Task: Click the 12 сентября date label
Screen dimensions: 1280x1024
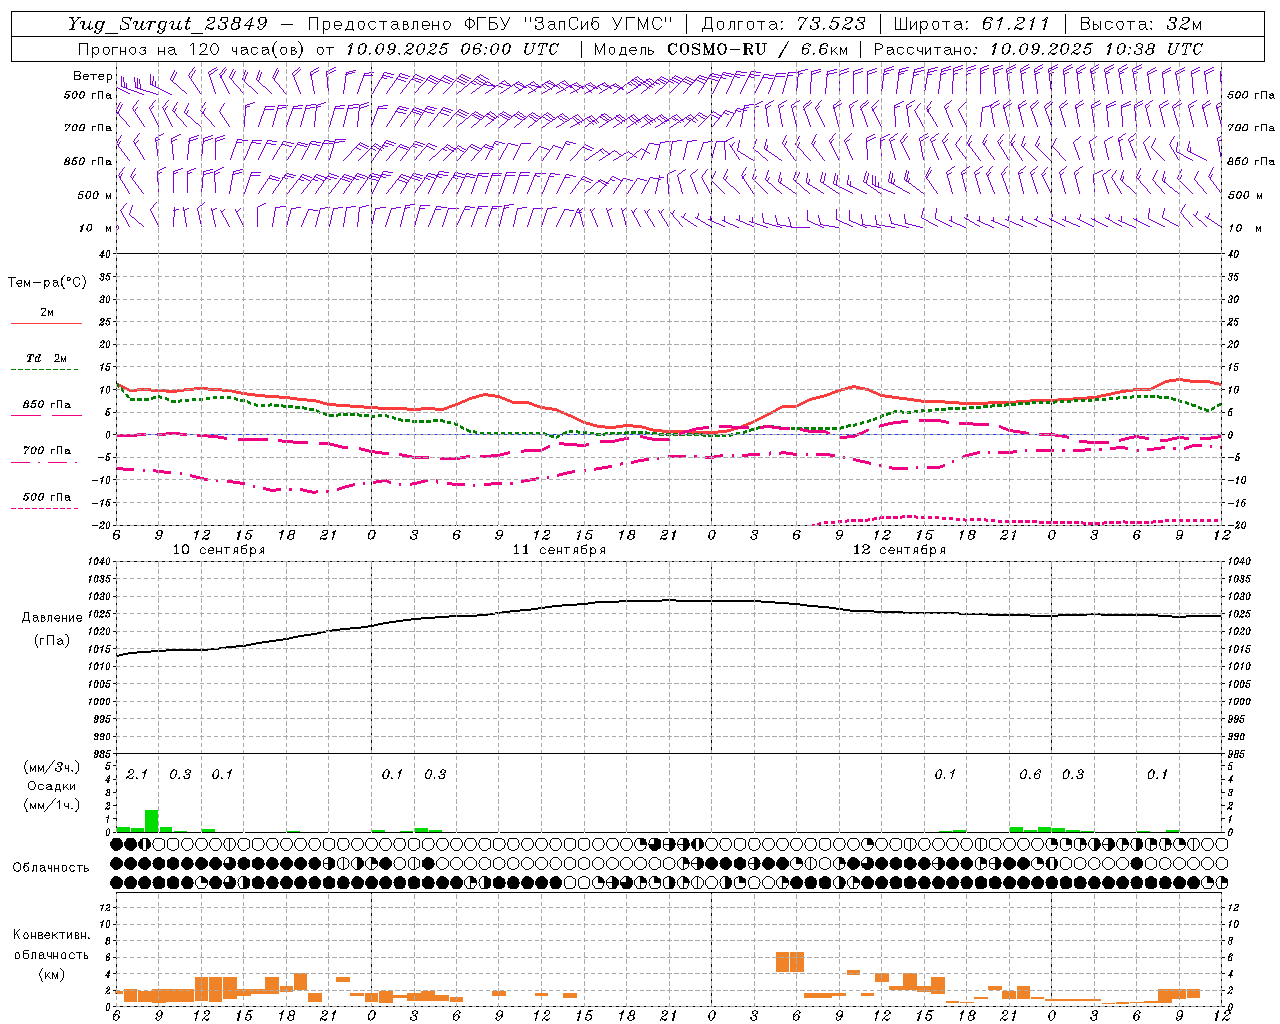Action: coord(899,550)
